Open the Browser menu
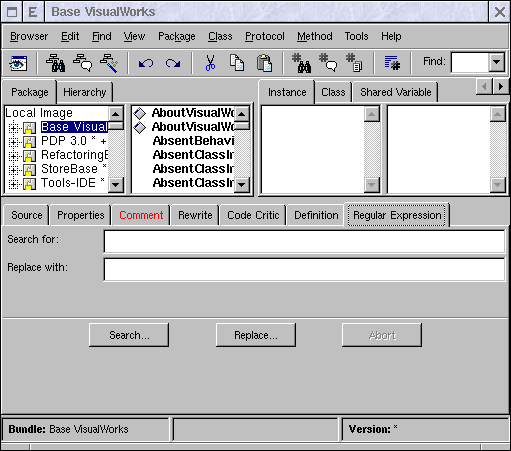The image size is (511, 451). (29, 36)
